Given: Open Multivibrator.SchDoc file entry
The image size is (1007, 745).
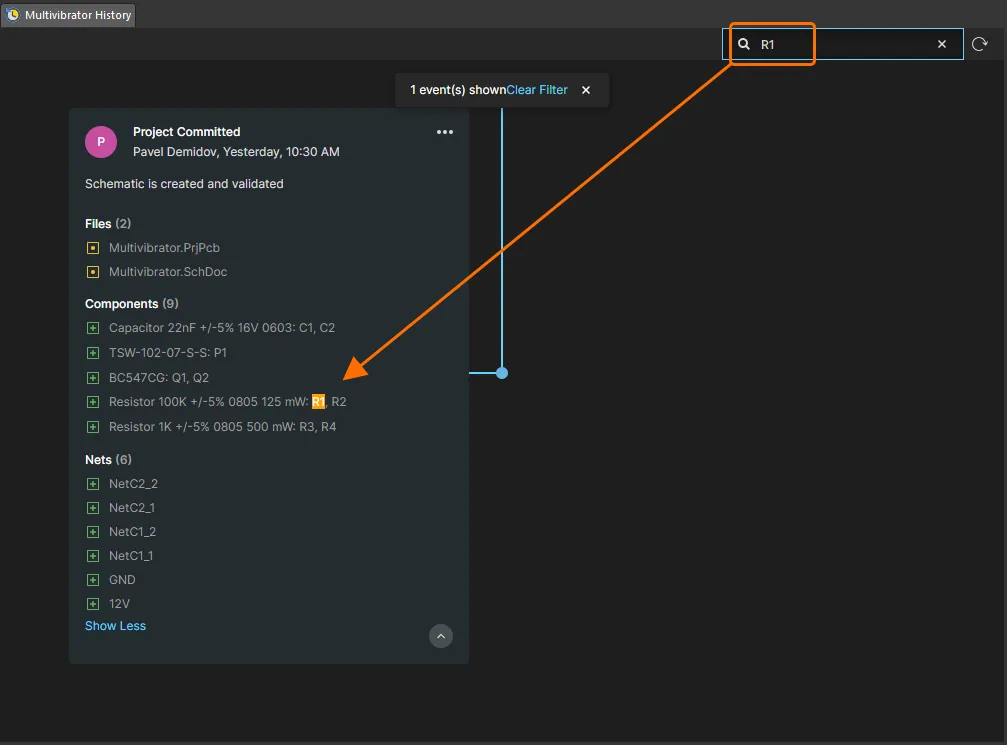Looking at the screenshot, I should [168, 272].
